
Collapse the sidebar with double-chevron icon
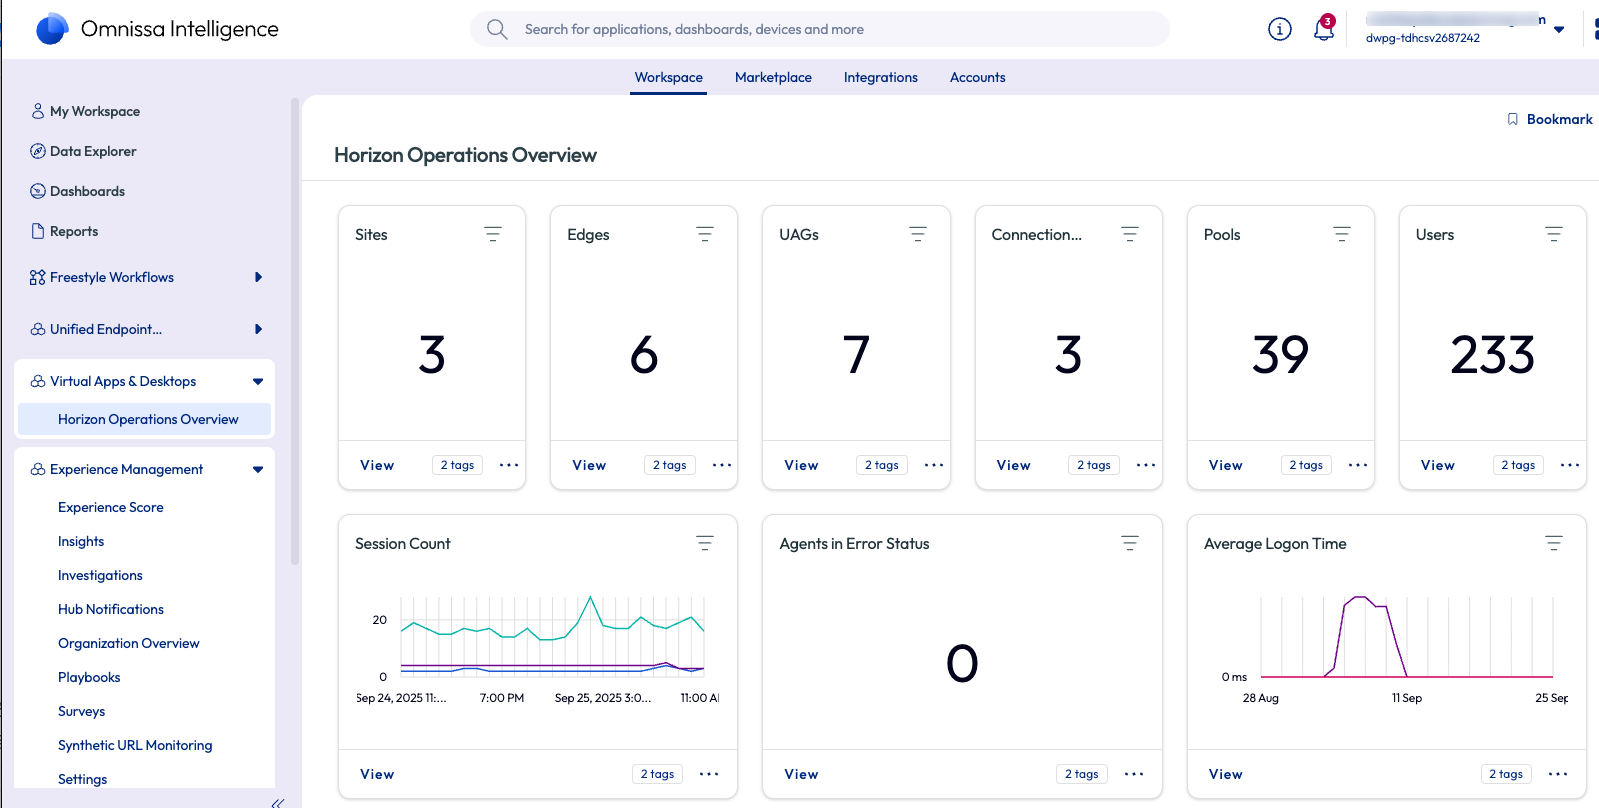[278, 802]
